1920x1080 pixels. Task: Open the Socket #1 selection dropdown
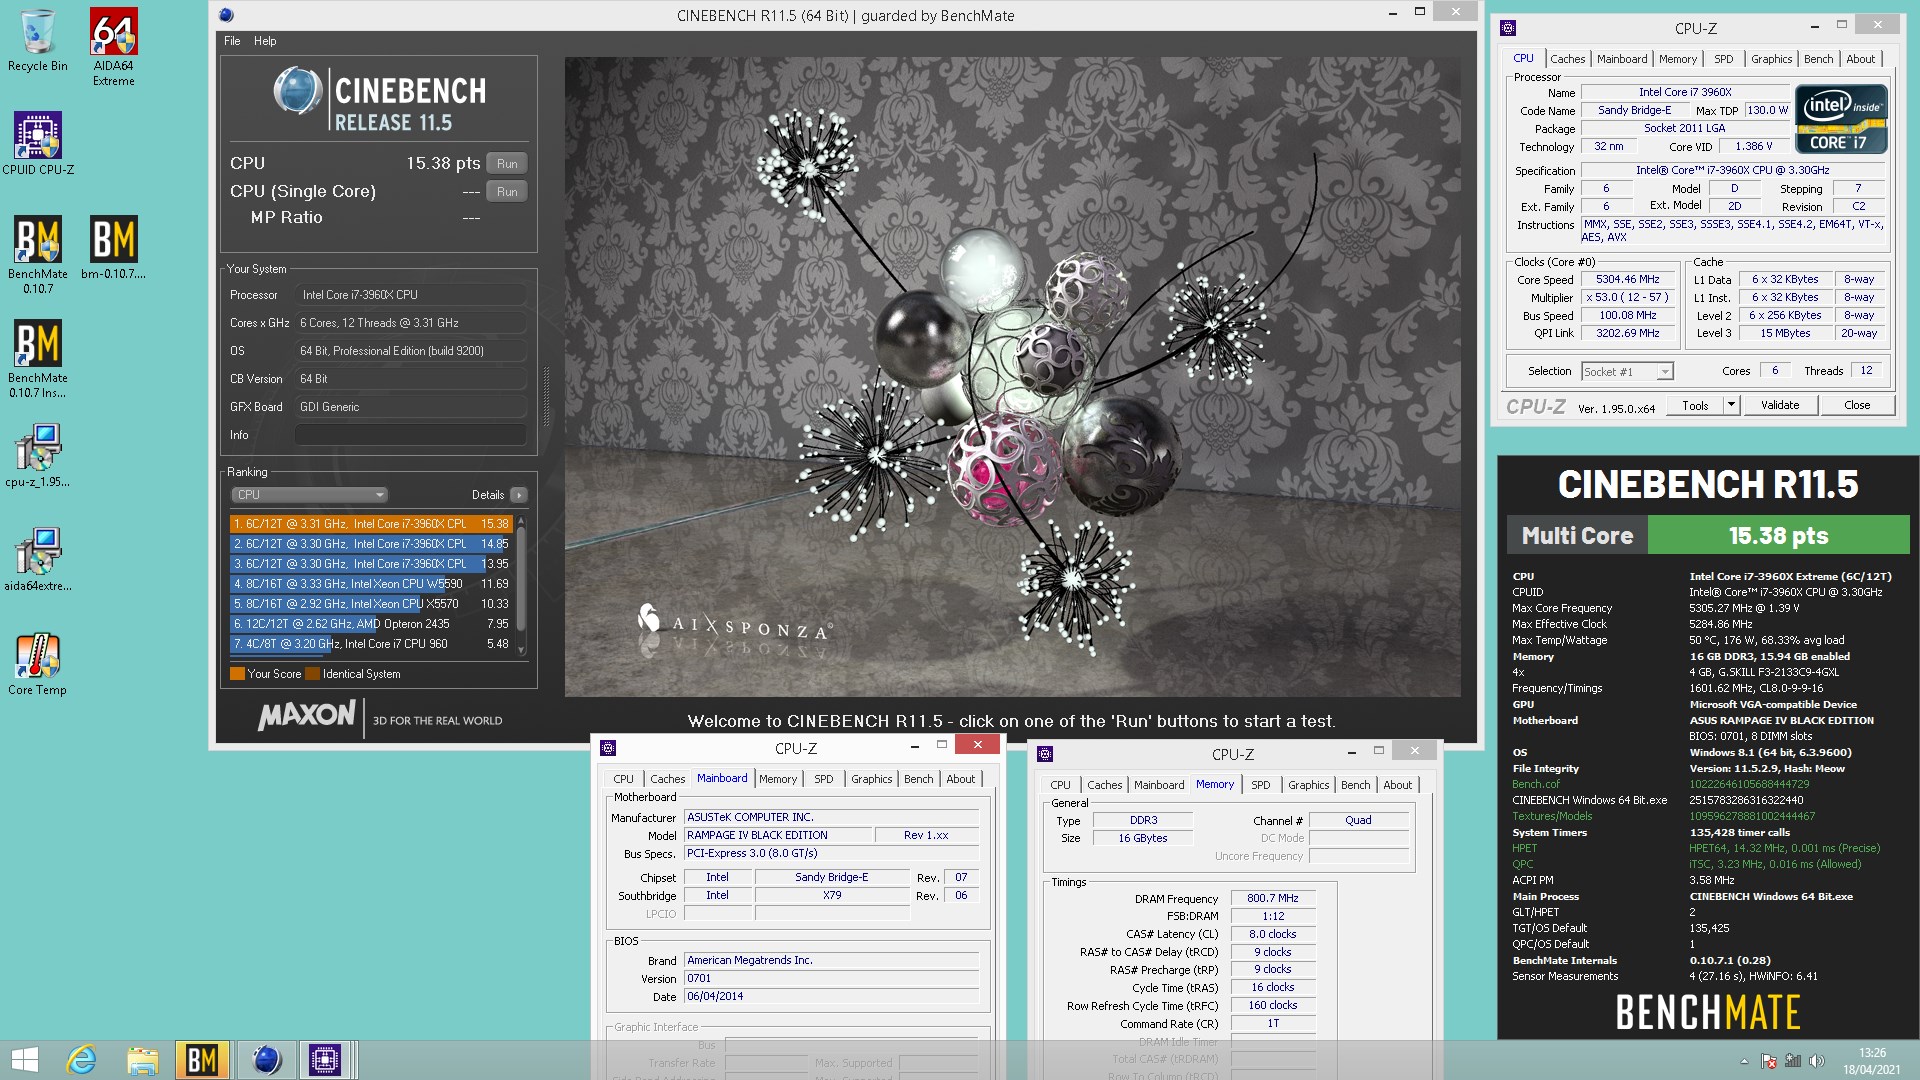point(1627,371)
